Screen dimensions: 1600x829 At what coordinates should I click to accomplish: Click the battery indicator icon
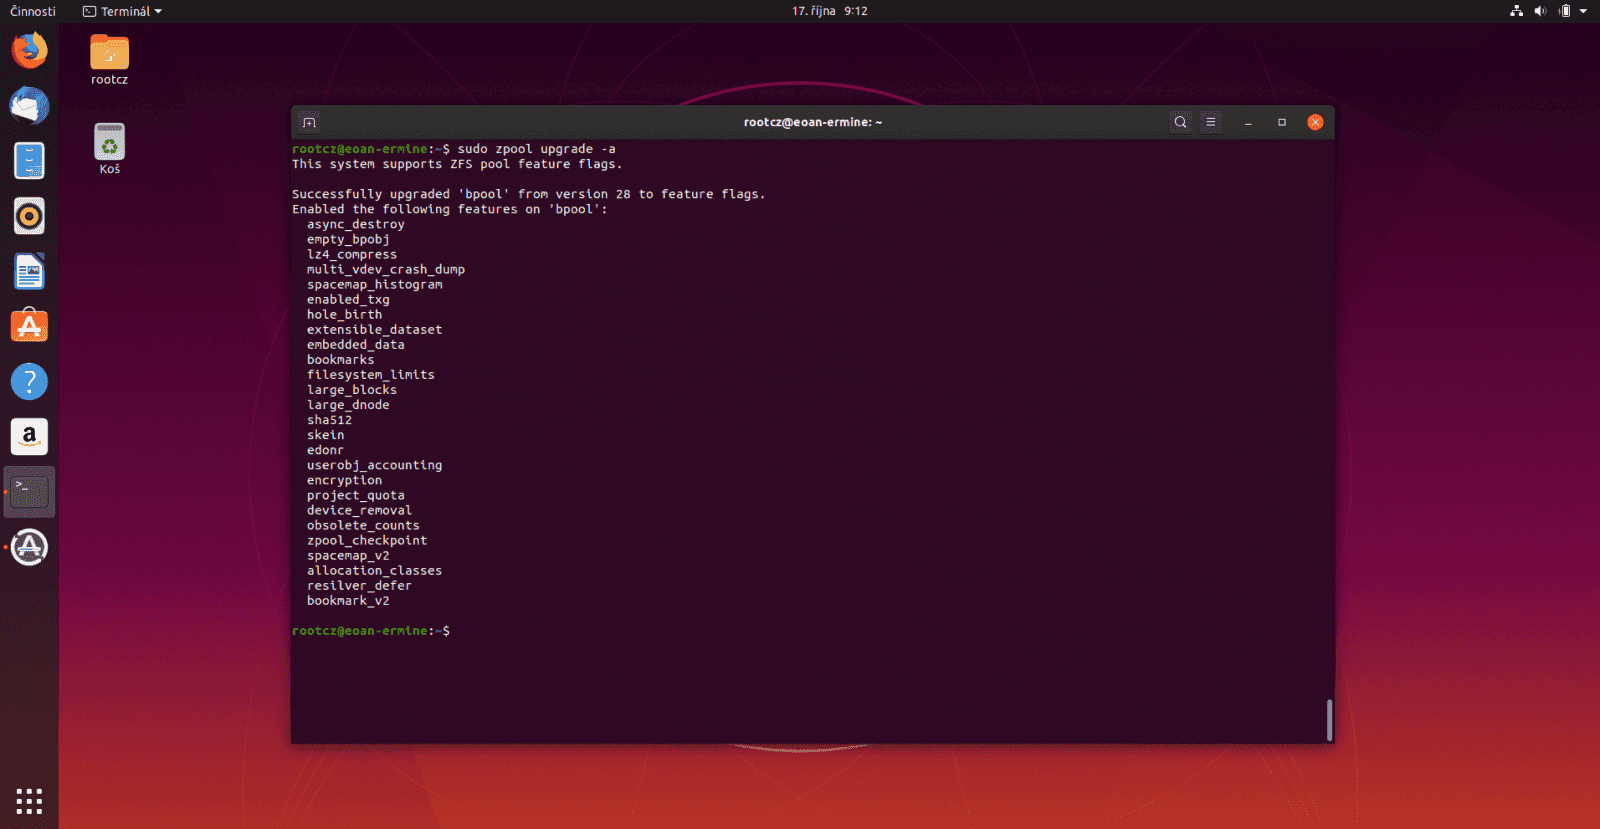click(x=1565, y=11)
